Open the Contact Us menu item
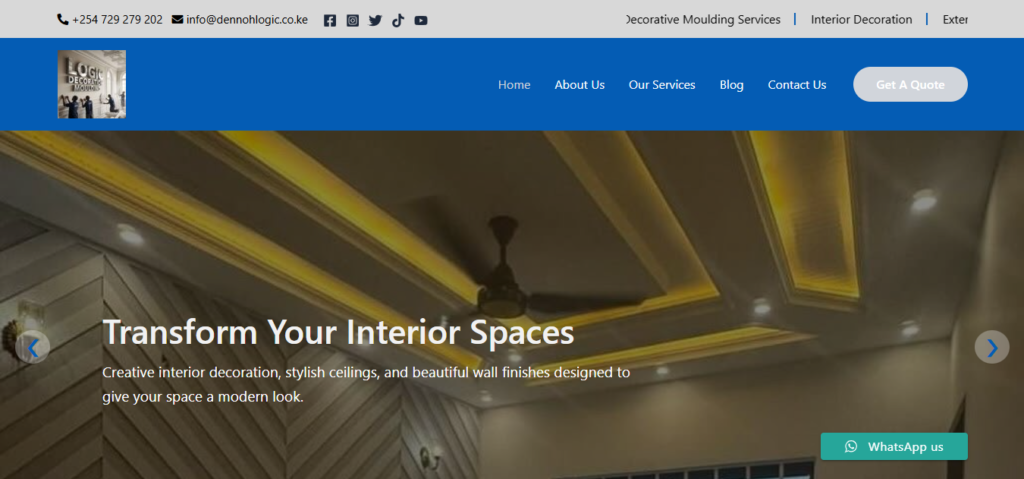This screenshot has height=479, width=1024. point(797,84)
